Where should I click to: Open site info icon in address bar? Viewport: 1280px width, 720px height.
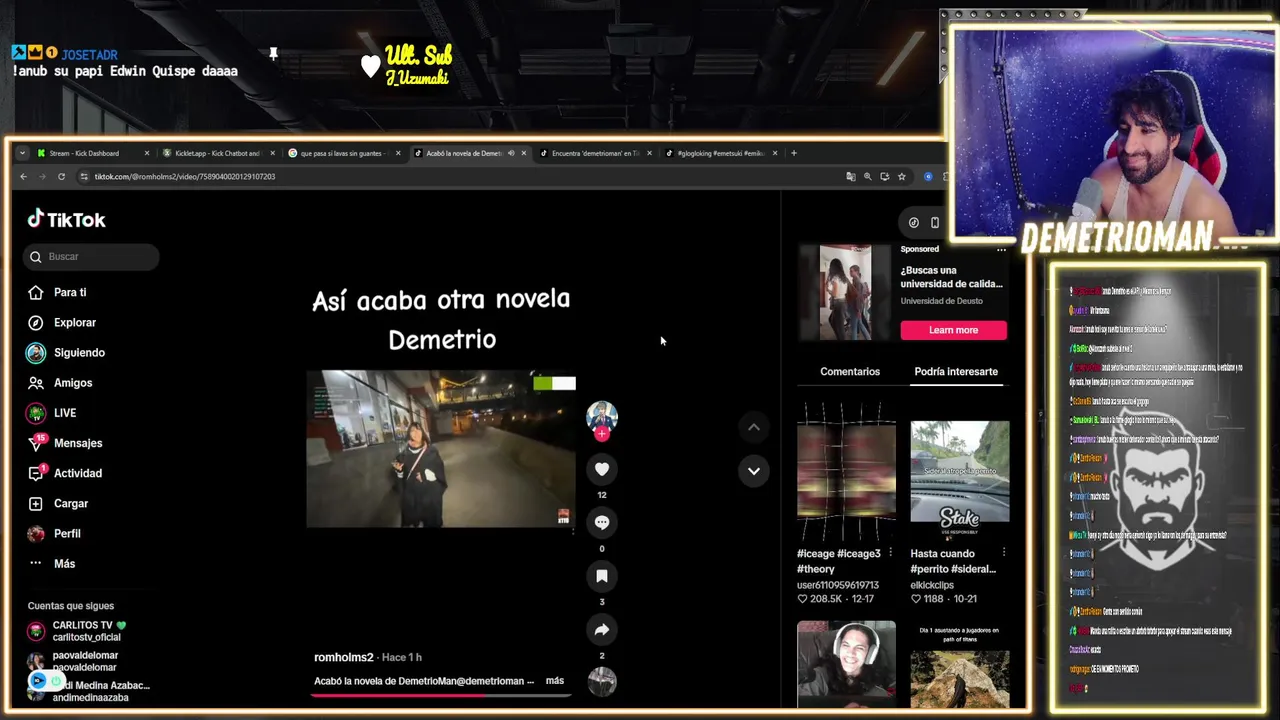(84, 177)
